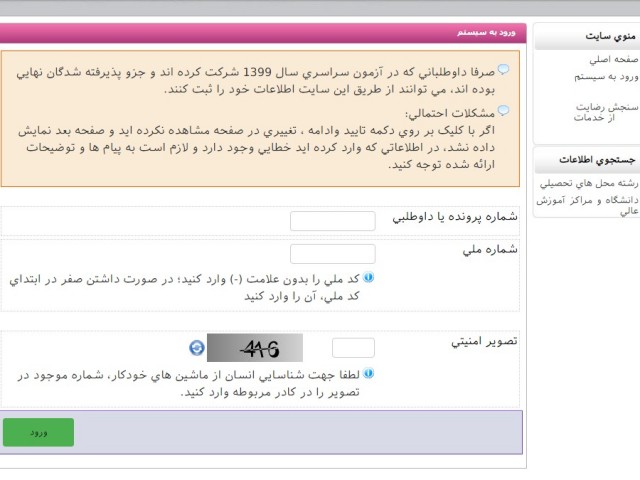Click the captcha number image
Image resolution: width=640 pixels, height=480 pixels.
coord(254,348)
